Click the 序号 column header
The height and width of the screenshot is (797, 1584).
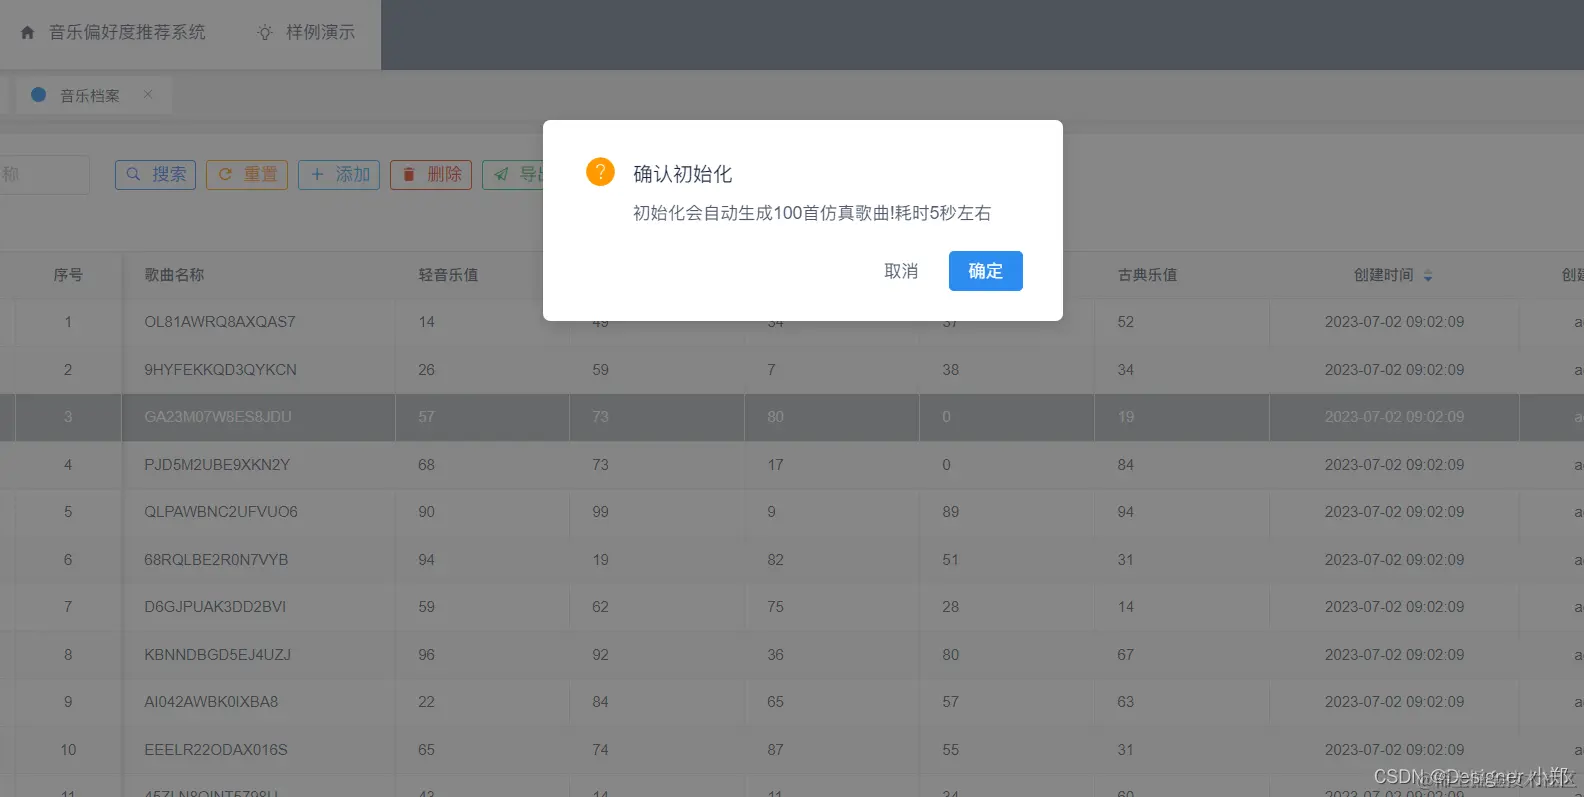point(68,275)
